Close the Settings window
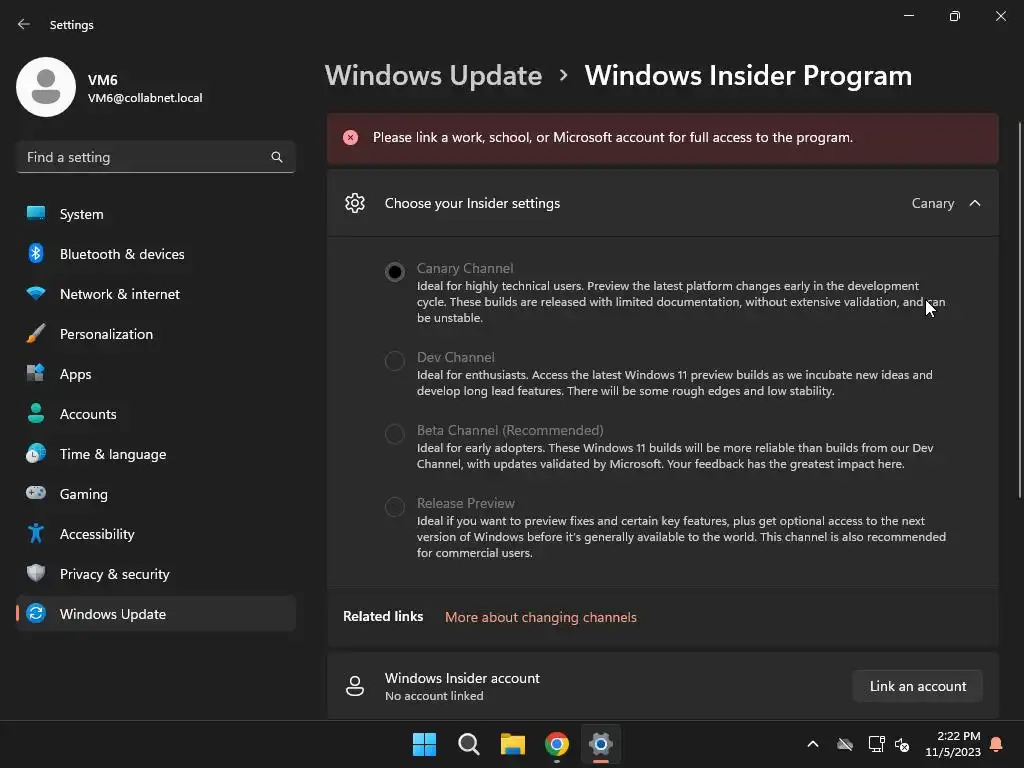 tap(1001, 16)
